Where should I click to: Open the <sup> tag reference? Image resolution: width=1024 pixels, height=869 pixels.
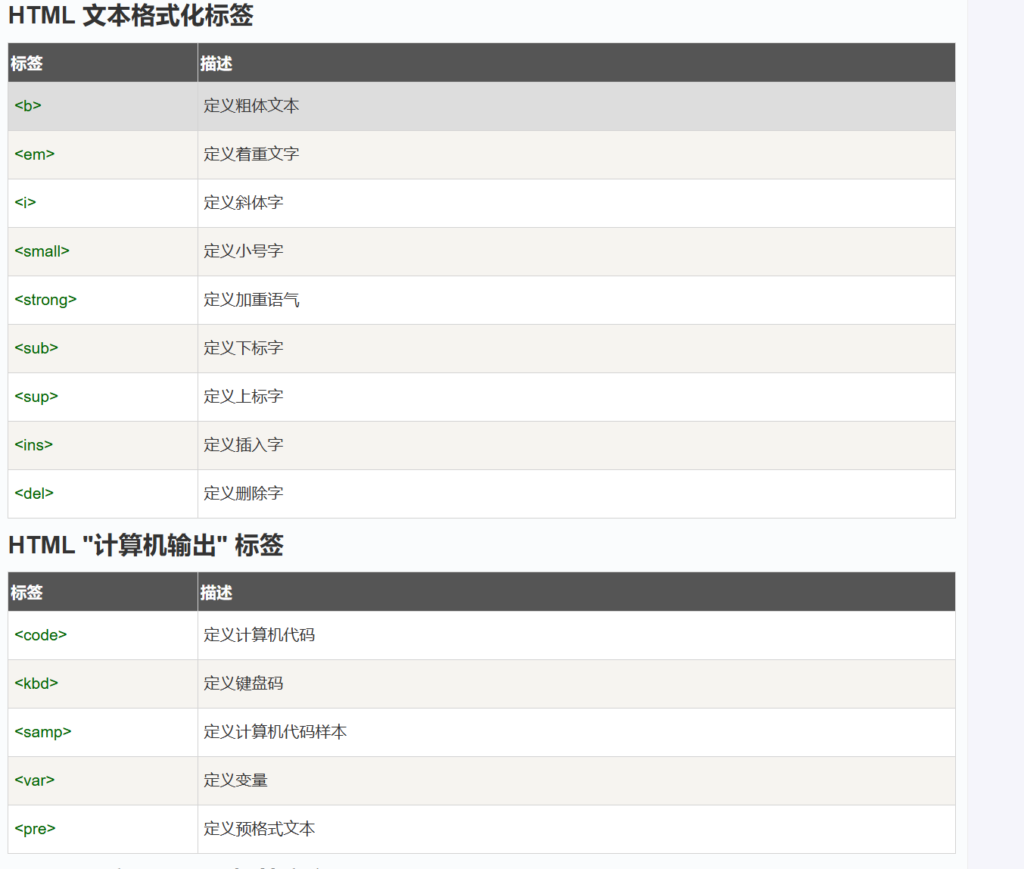[36, 397]
